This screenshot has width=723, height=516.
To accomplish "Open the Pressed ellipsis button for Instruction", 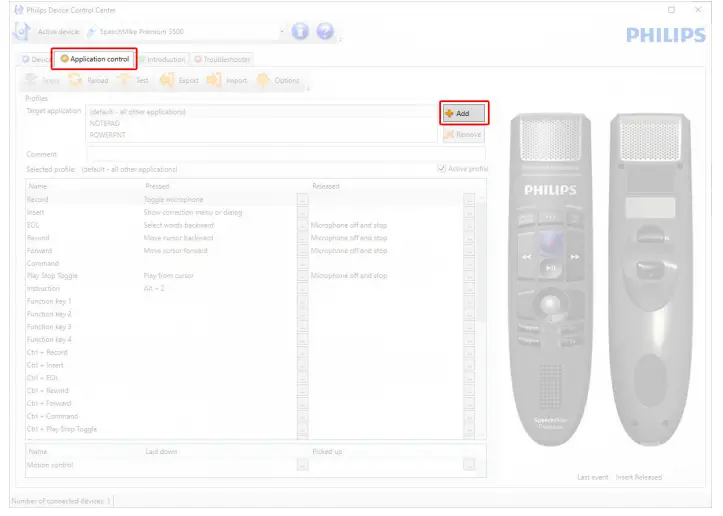I will tap(302, 289).
